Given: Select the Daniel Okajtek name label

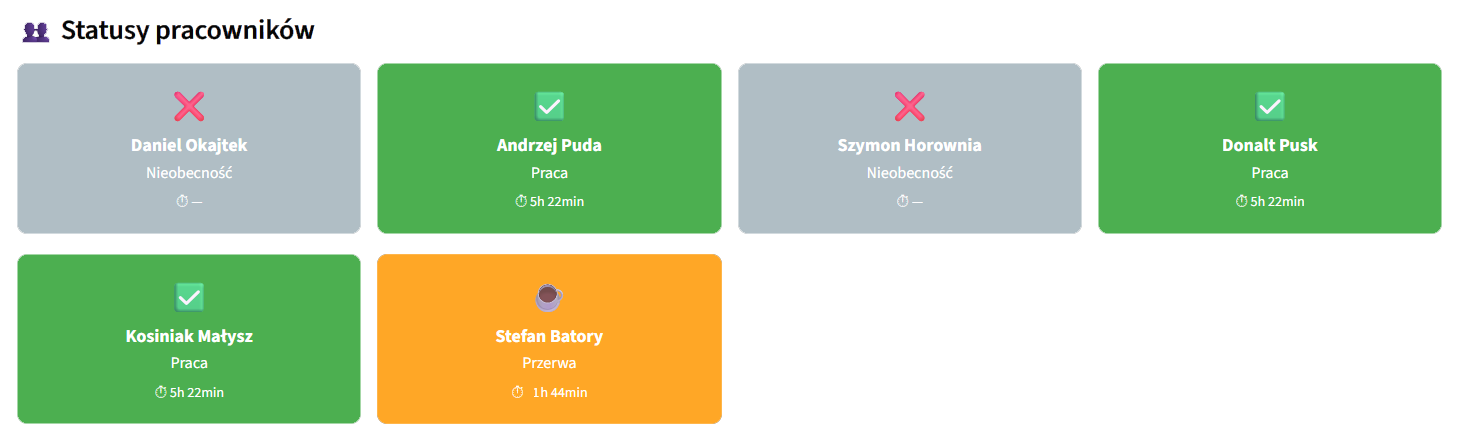Looking at the screenshot, I should [189, 146].
